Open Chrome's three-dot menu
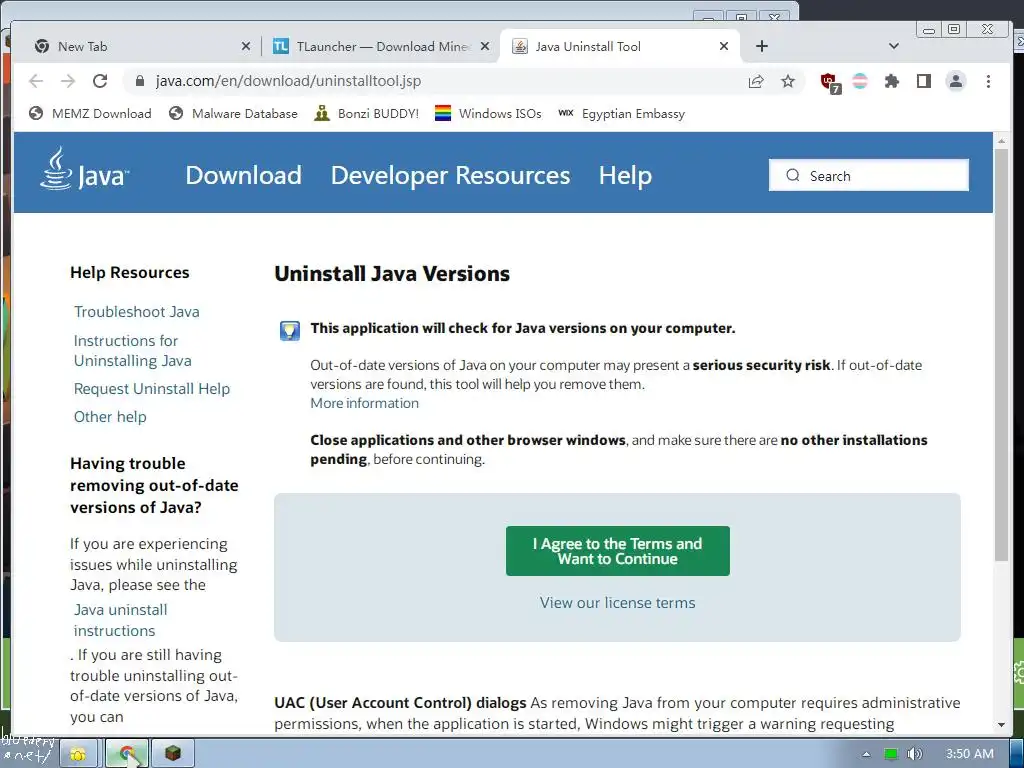Viewport: 1024px width, 768px height. (x=988, y=81)
